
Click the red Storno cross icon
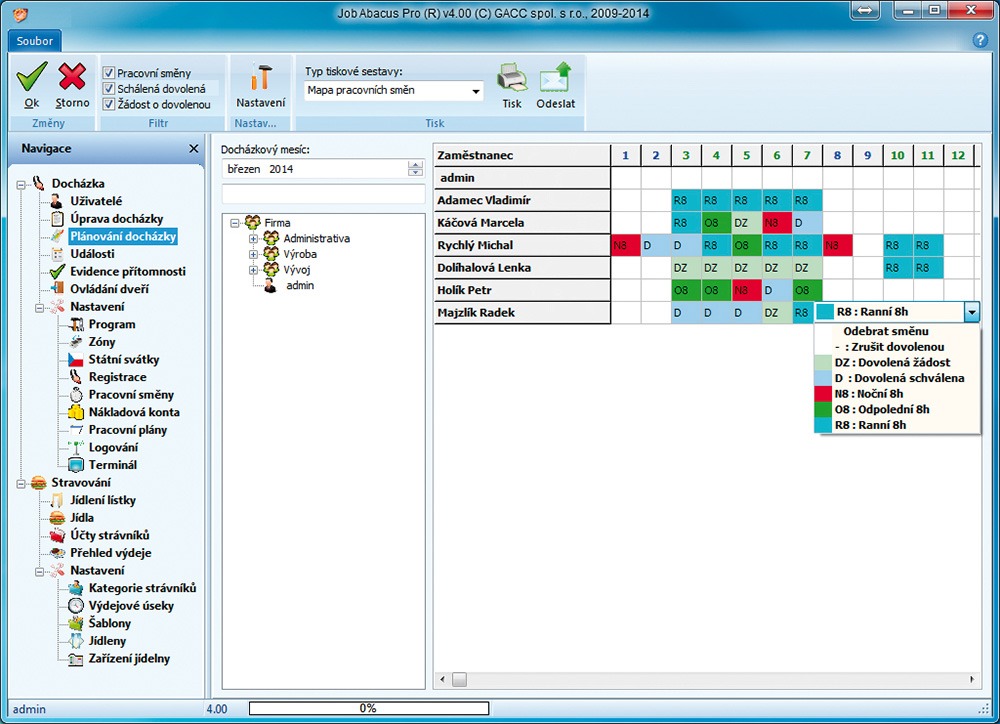(72, 77)
